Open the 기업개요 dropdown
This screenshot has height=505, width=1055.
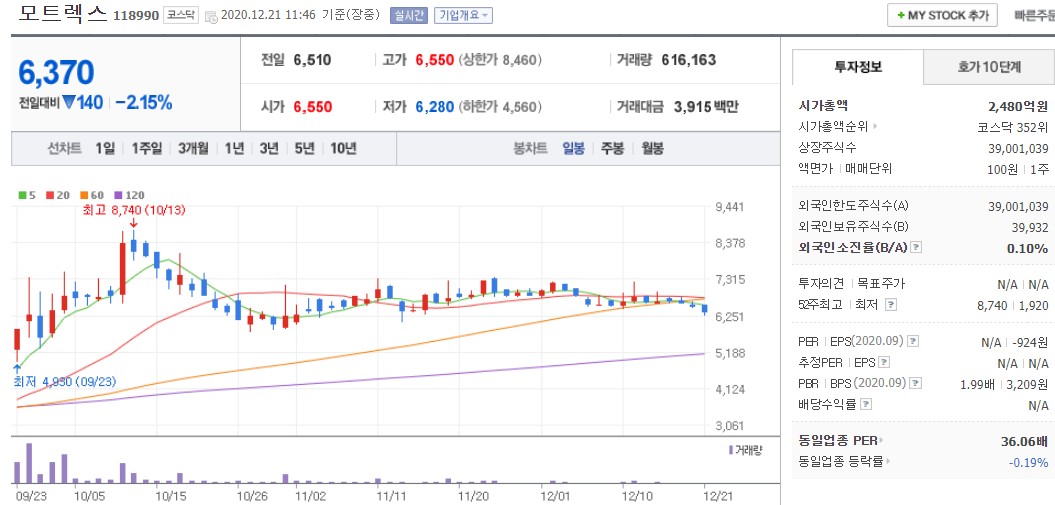(463, 15)
